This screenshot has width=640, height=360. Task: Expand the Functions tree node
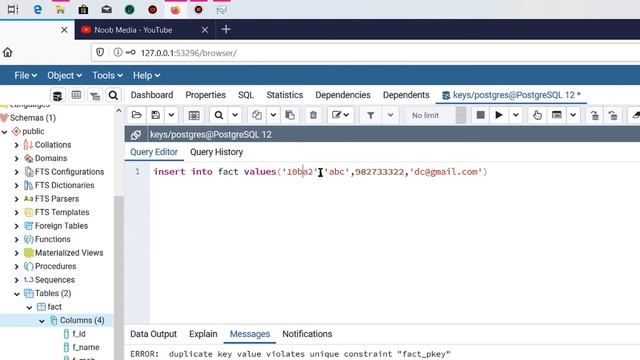point(16,239)
